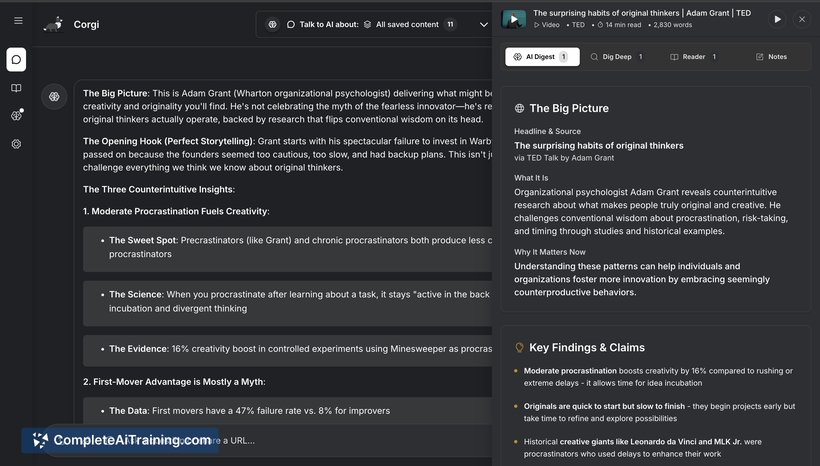Click the AI brain icon in top bar

point(272,25)
